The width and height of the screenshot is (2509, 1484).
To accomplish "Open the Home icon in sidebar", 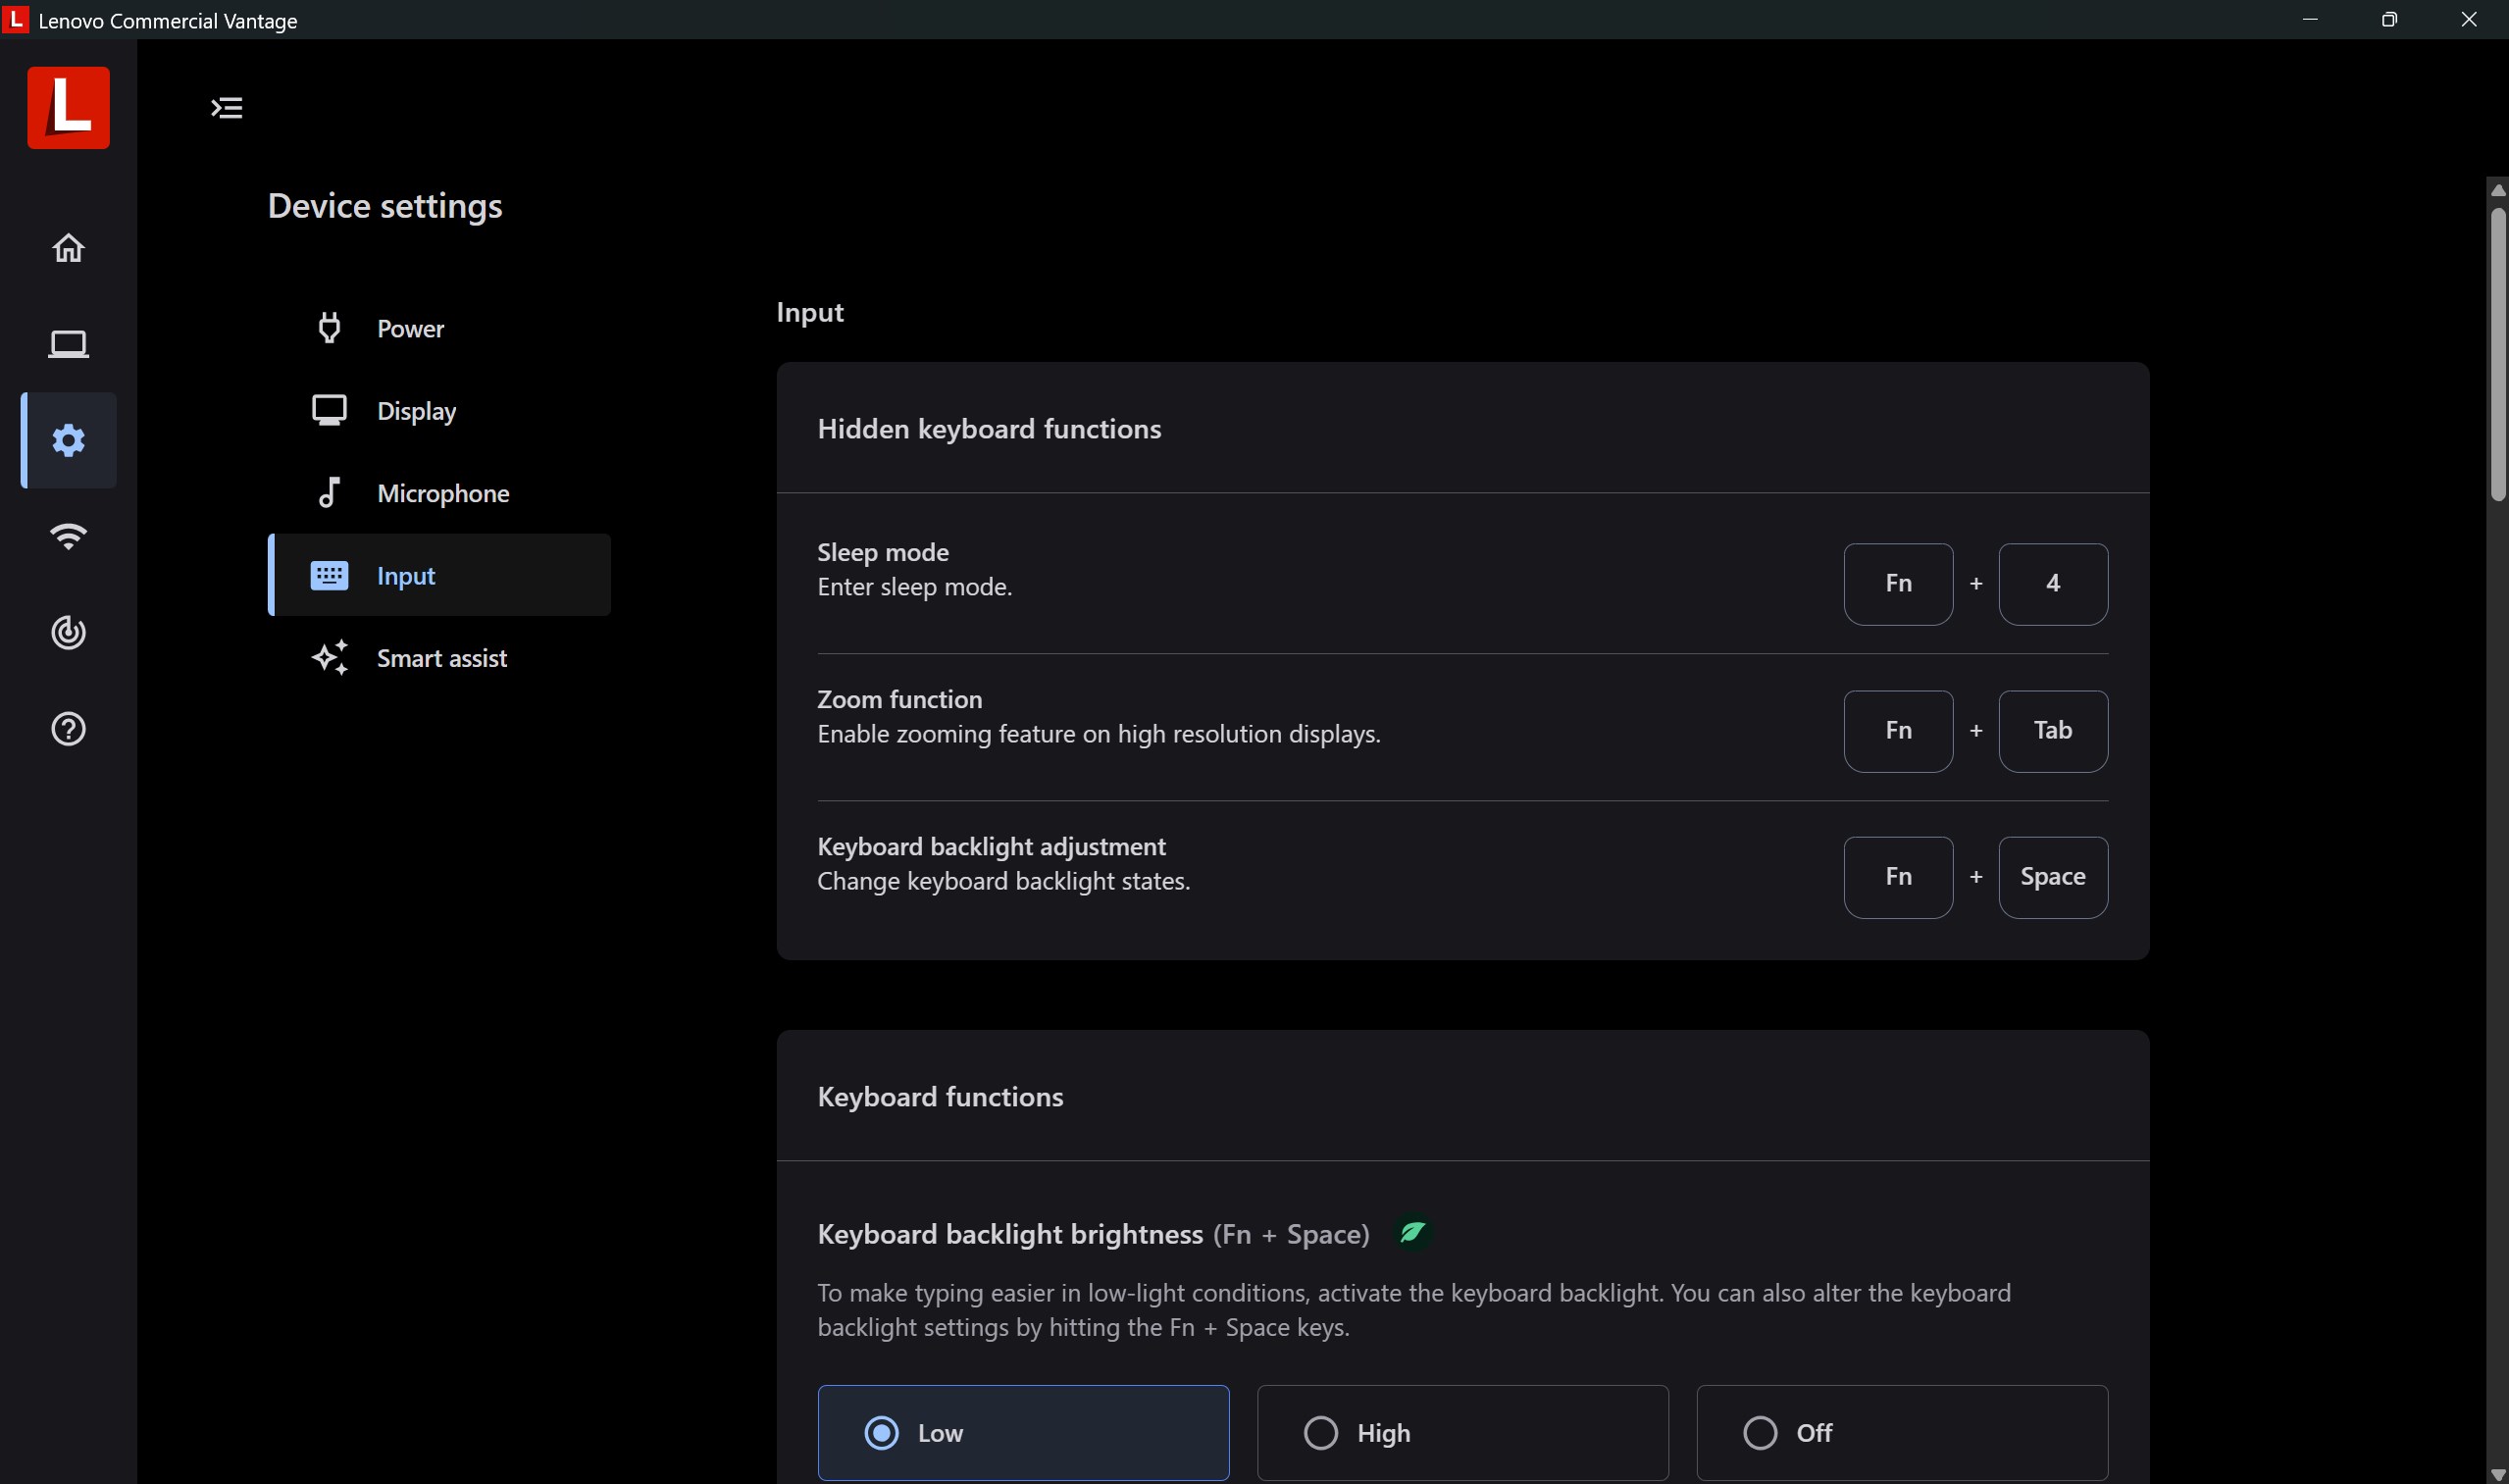I will click(68, 247).
